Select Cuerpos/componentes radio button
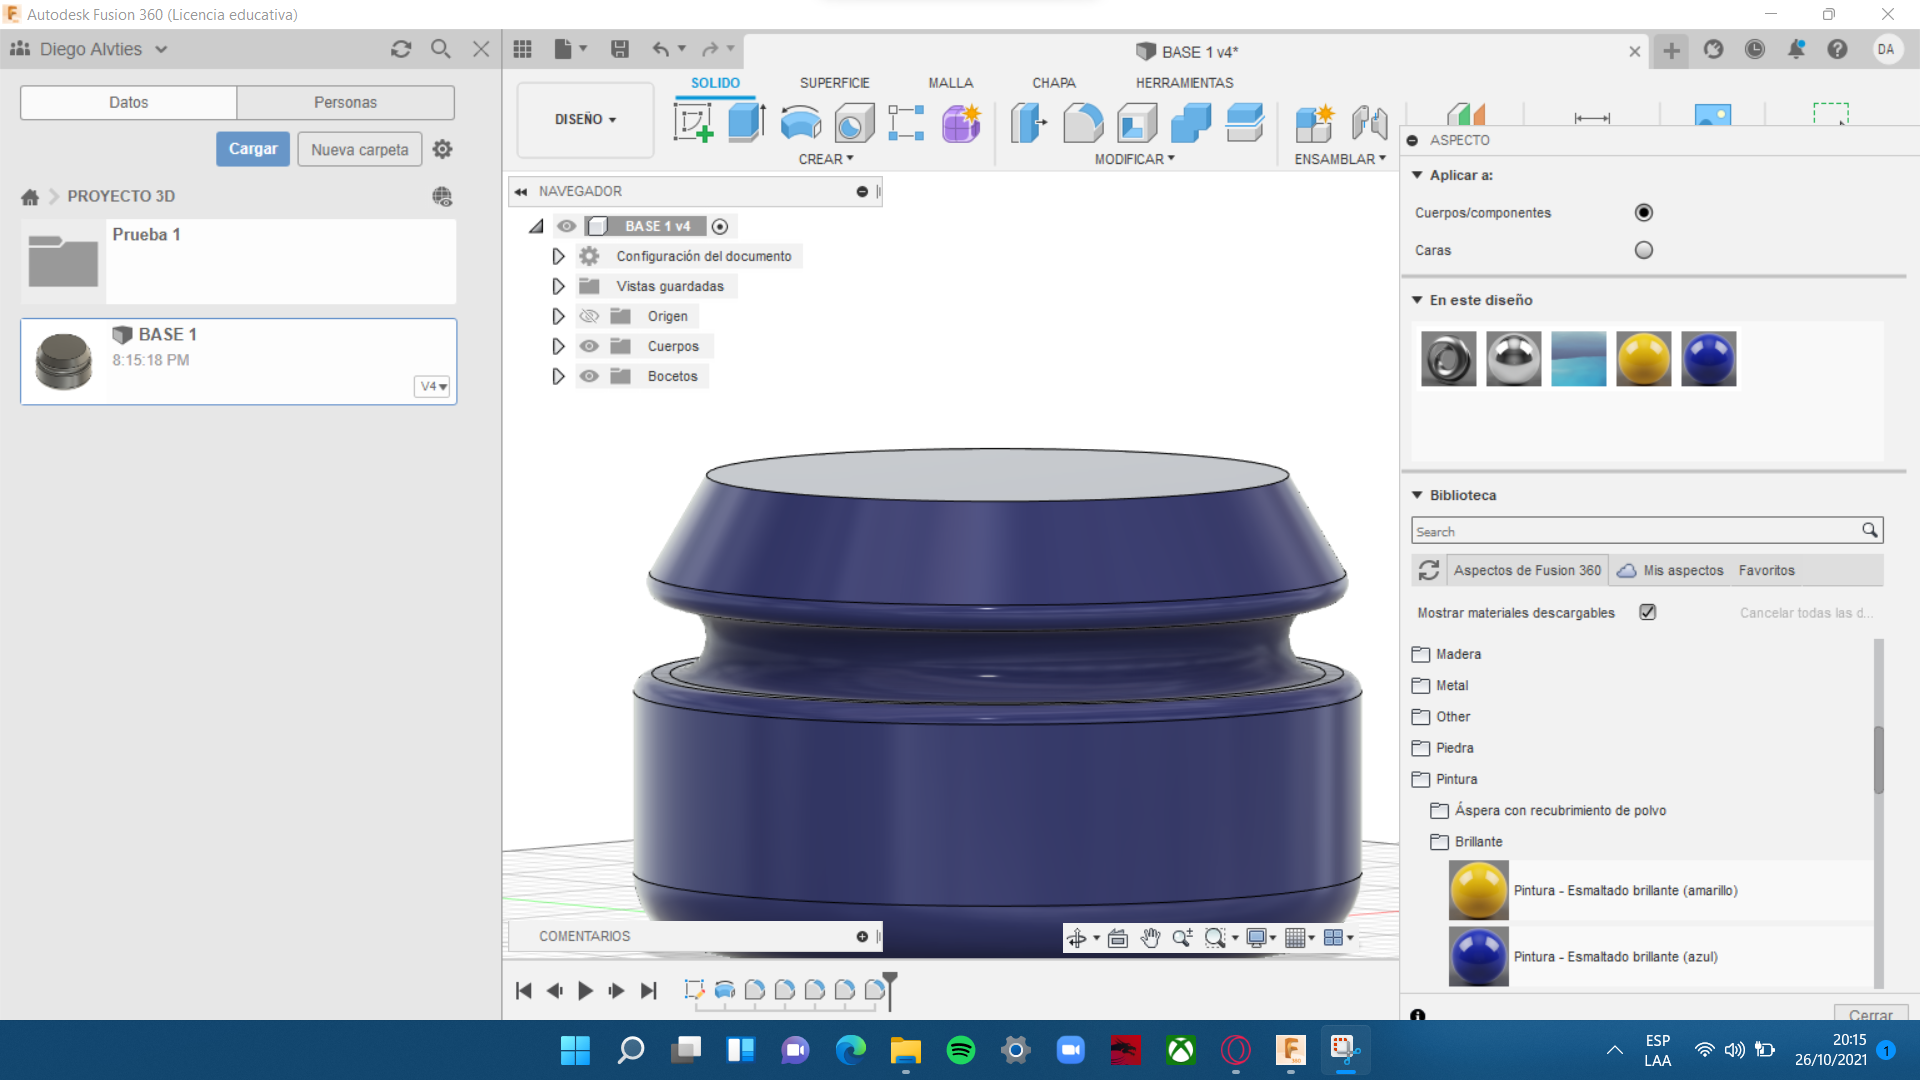This screenshot has height=1080, width=1920. pyautogui.click(x=1644, y=212)
